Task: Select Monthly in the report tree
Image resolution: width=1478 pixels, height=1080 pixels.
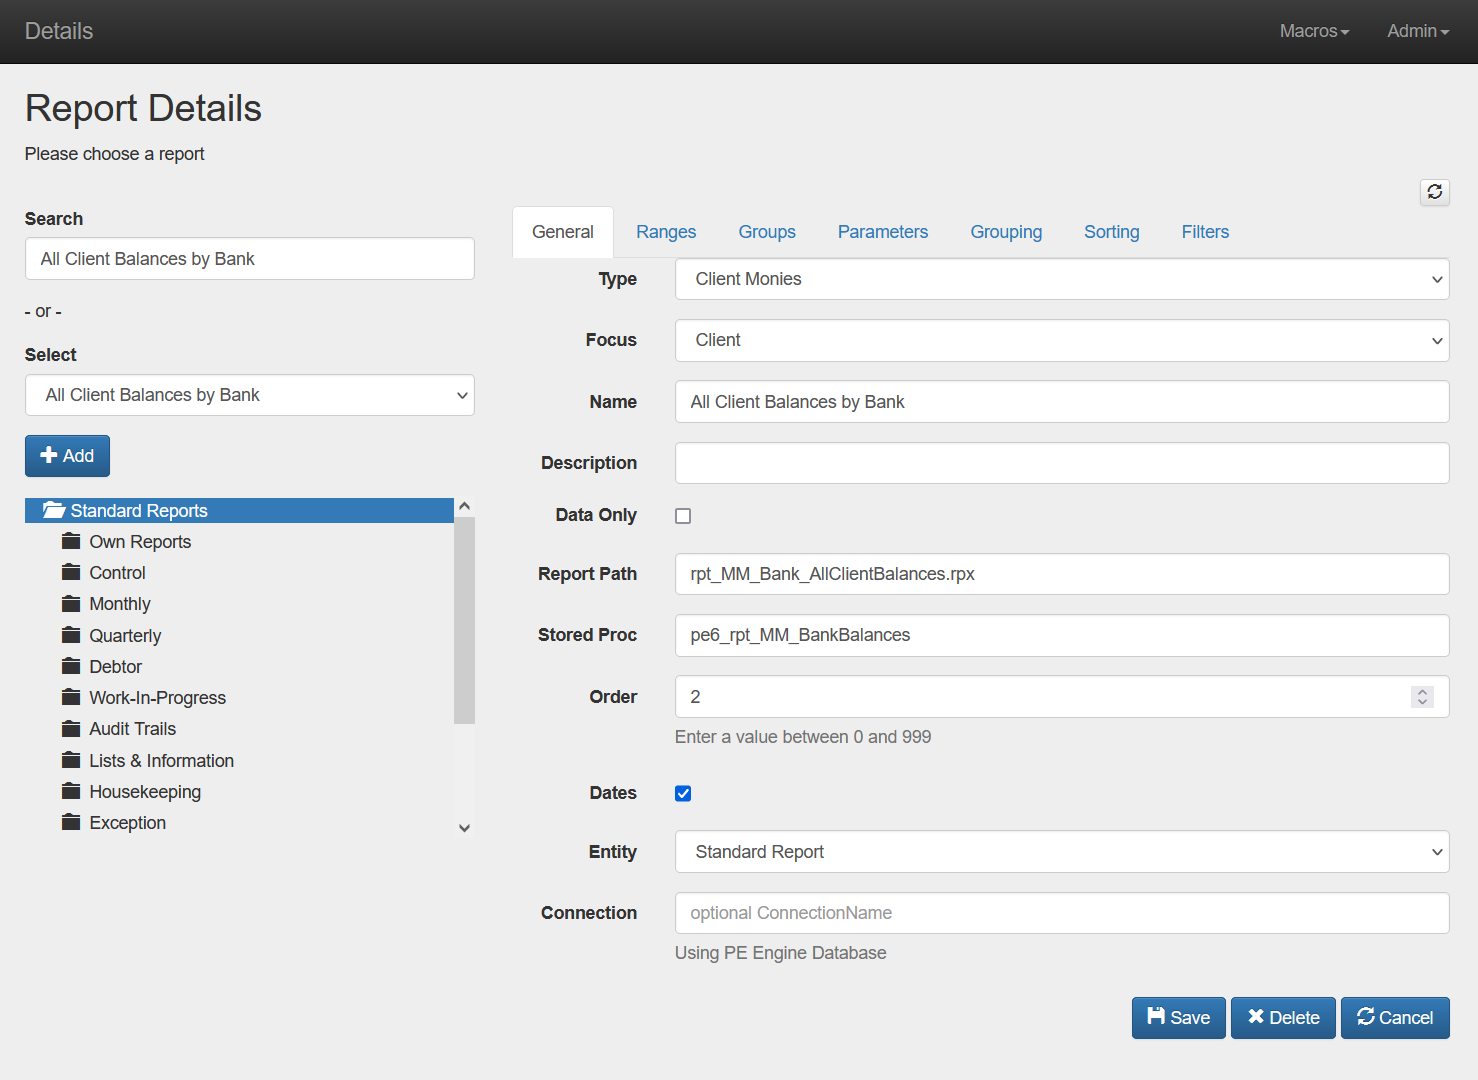Action: click(120, 604)
